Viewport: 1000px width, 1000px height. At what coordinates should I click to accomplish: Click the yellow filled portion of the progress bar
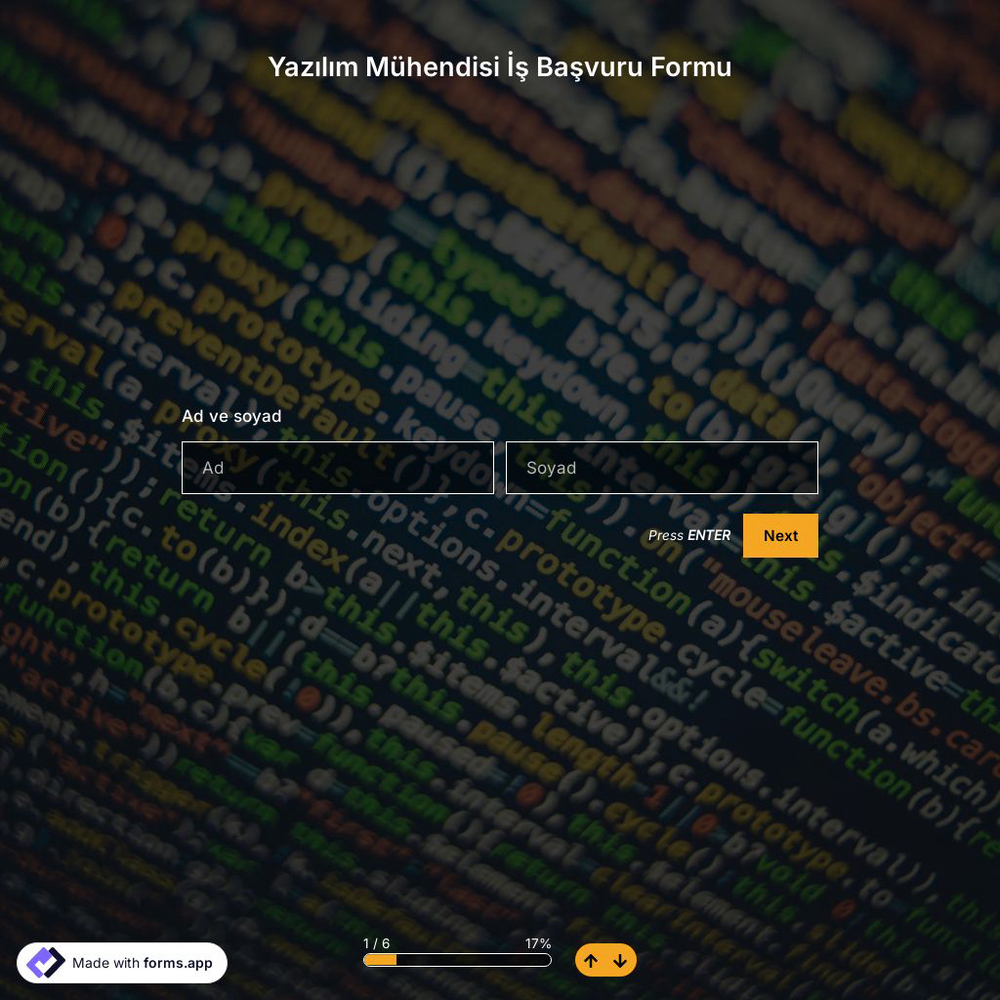pos(380,959)
